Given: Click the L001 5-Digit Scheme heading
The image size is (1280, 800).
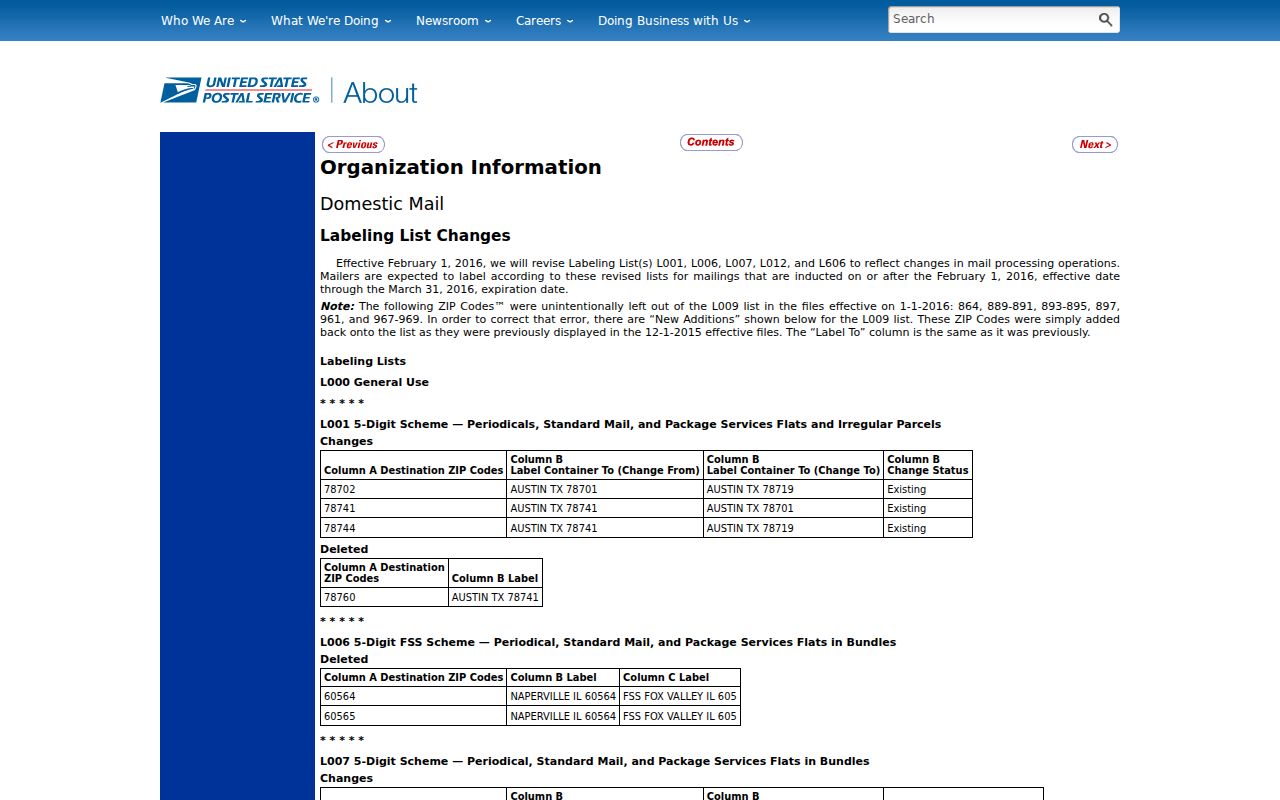Looking at the screenshot, I should coord(630,424).
